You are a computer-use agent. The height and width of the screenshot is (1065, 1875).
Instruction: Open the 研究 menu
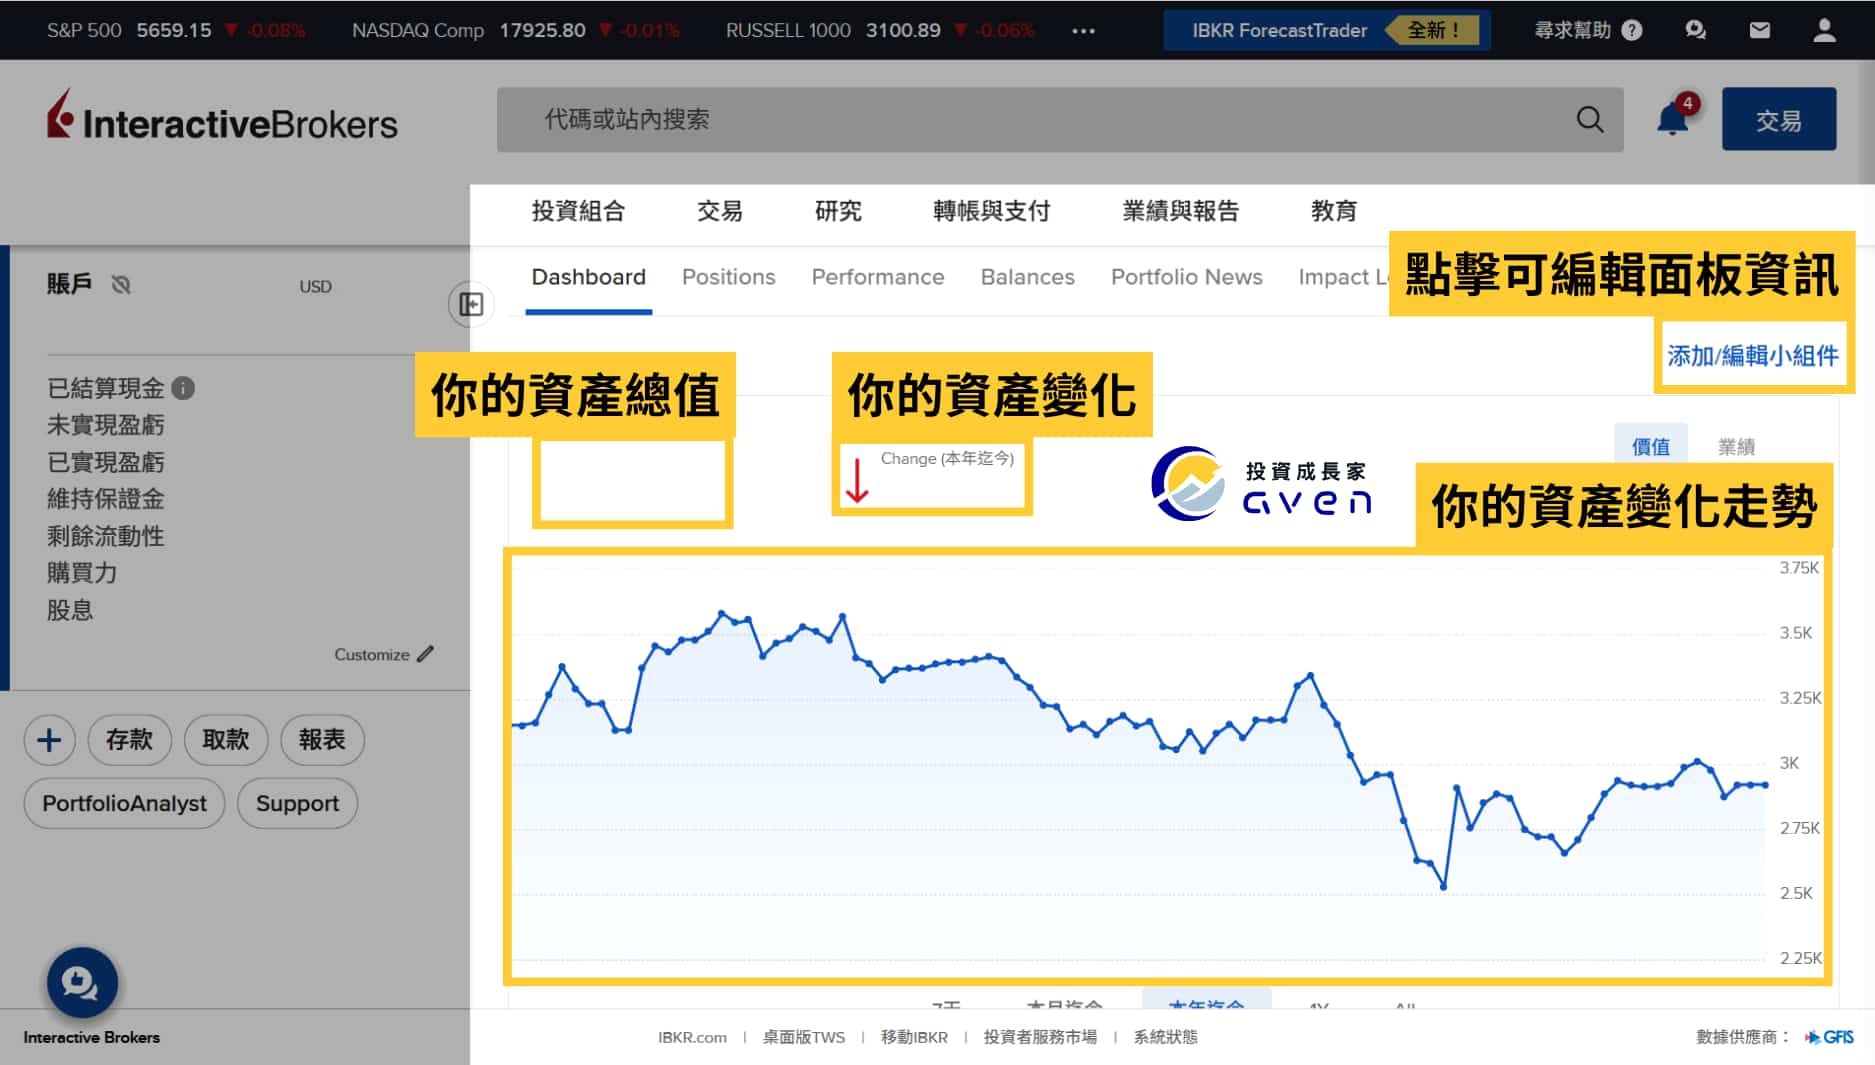(838, 211)
